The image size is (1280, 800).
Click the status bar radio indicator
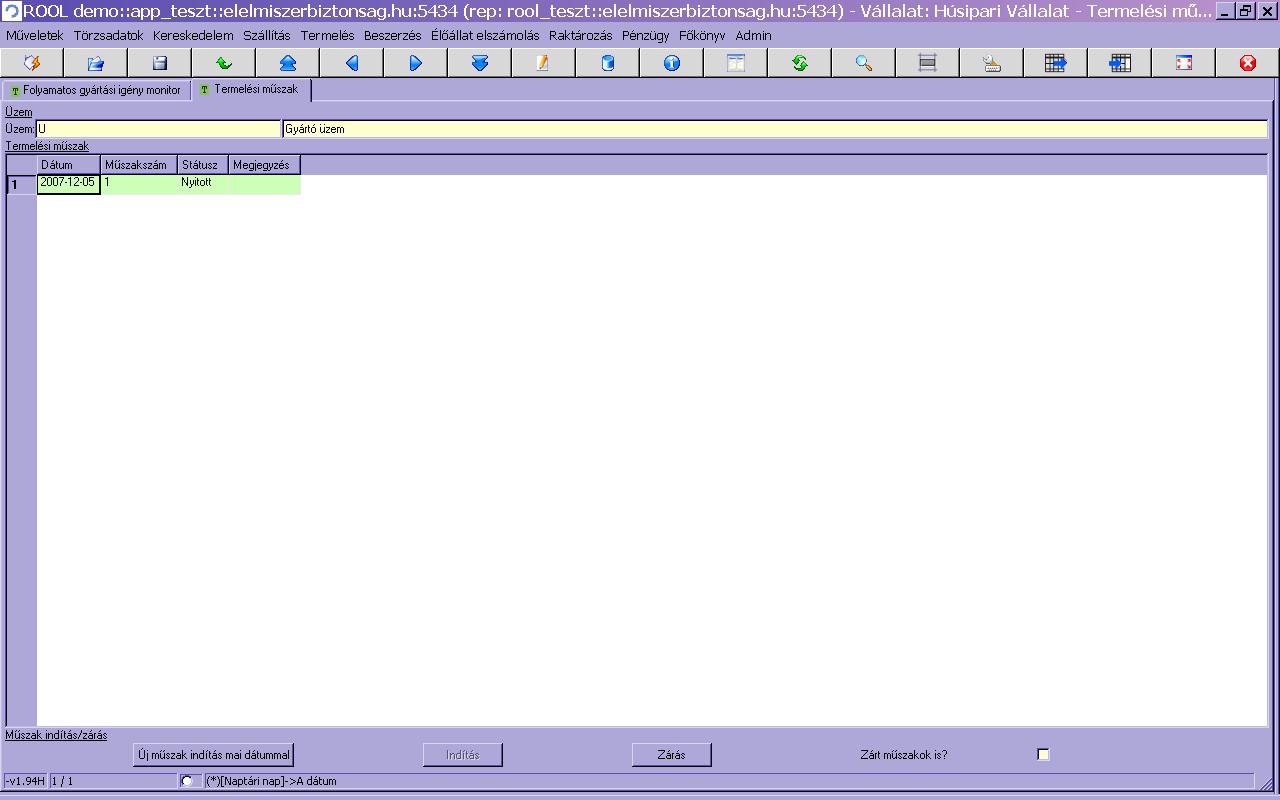(x=187, y=781)
